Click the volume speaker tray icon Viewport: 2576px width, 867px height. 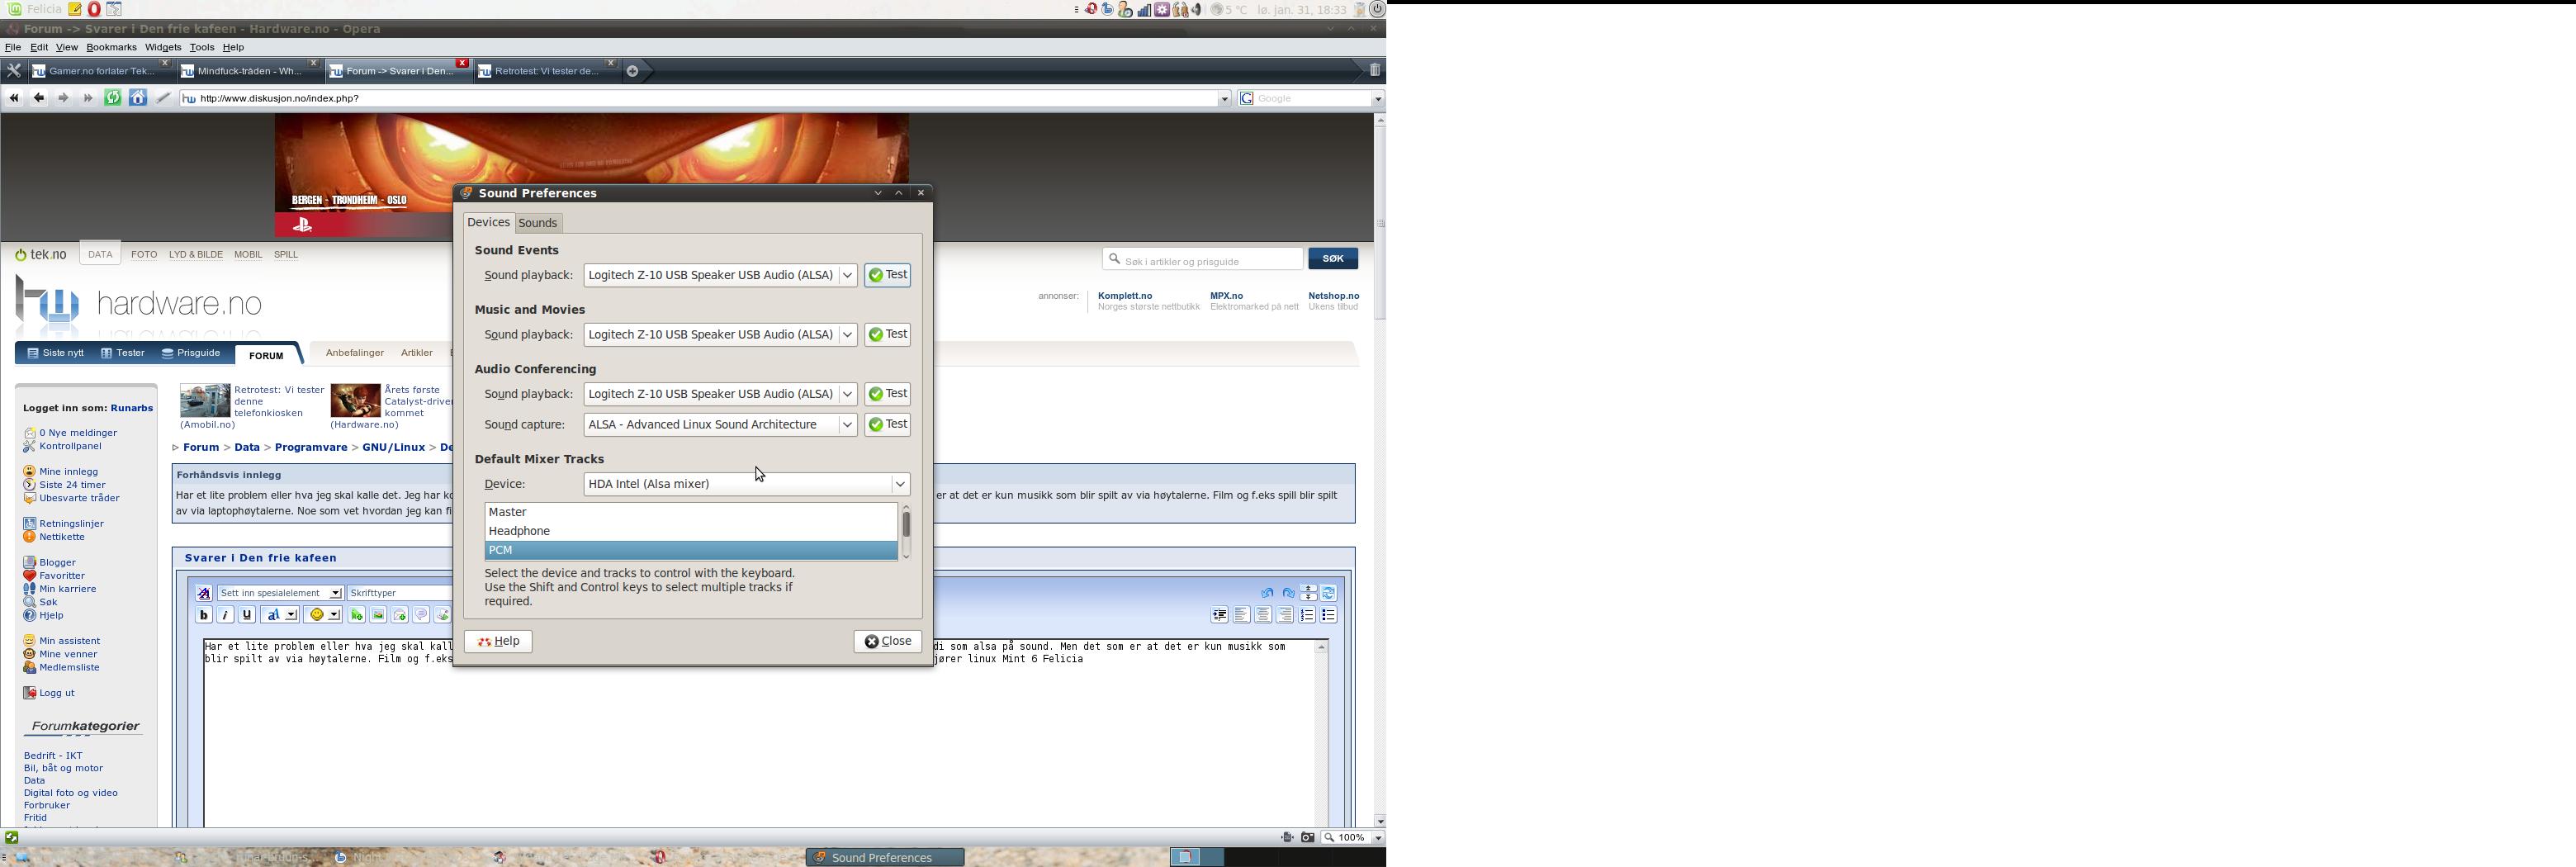point(1198,9)
